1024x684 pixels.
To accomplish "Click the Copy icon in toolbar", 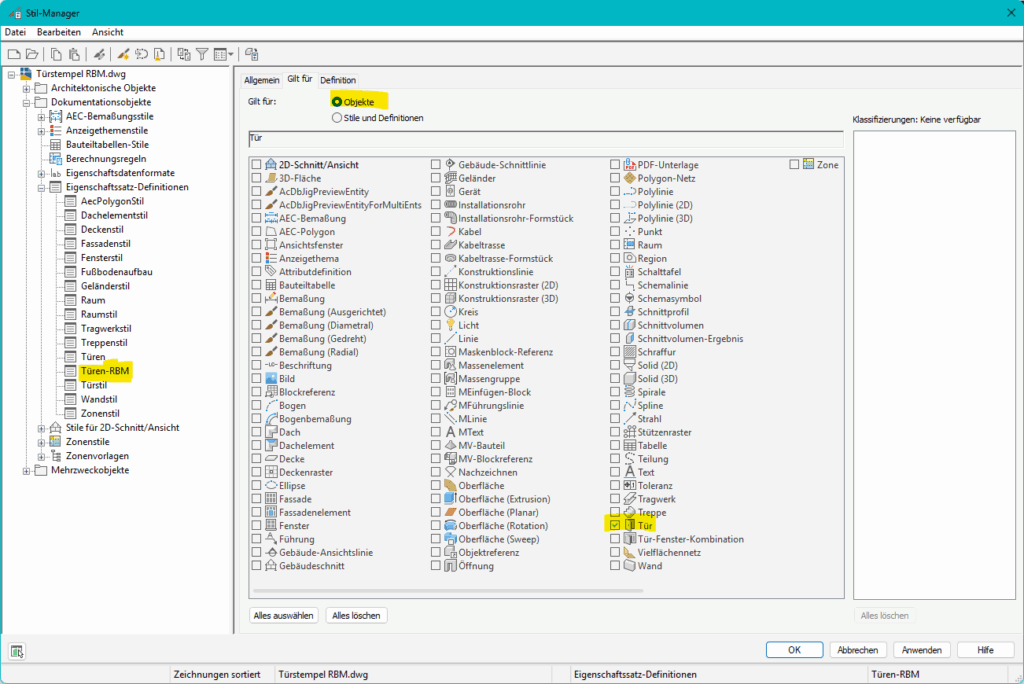I will [x=57, y=54].
